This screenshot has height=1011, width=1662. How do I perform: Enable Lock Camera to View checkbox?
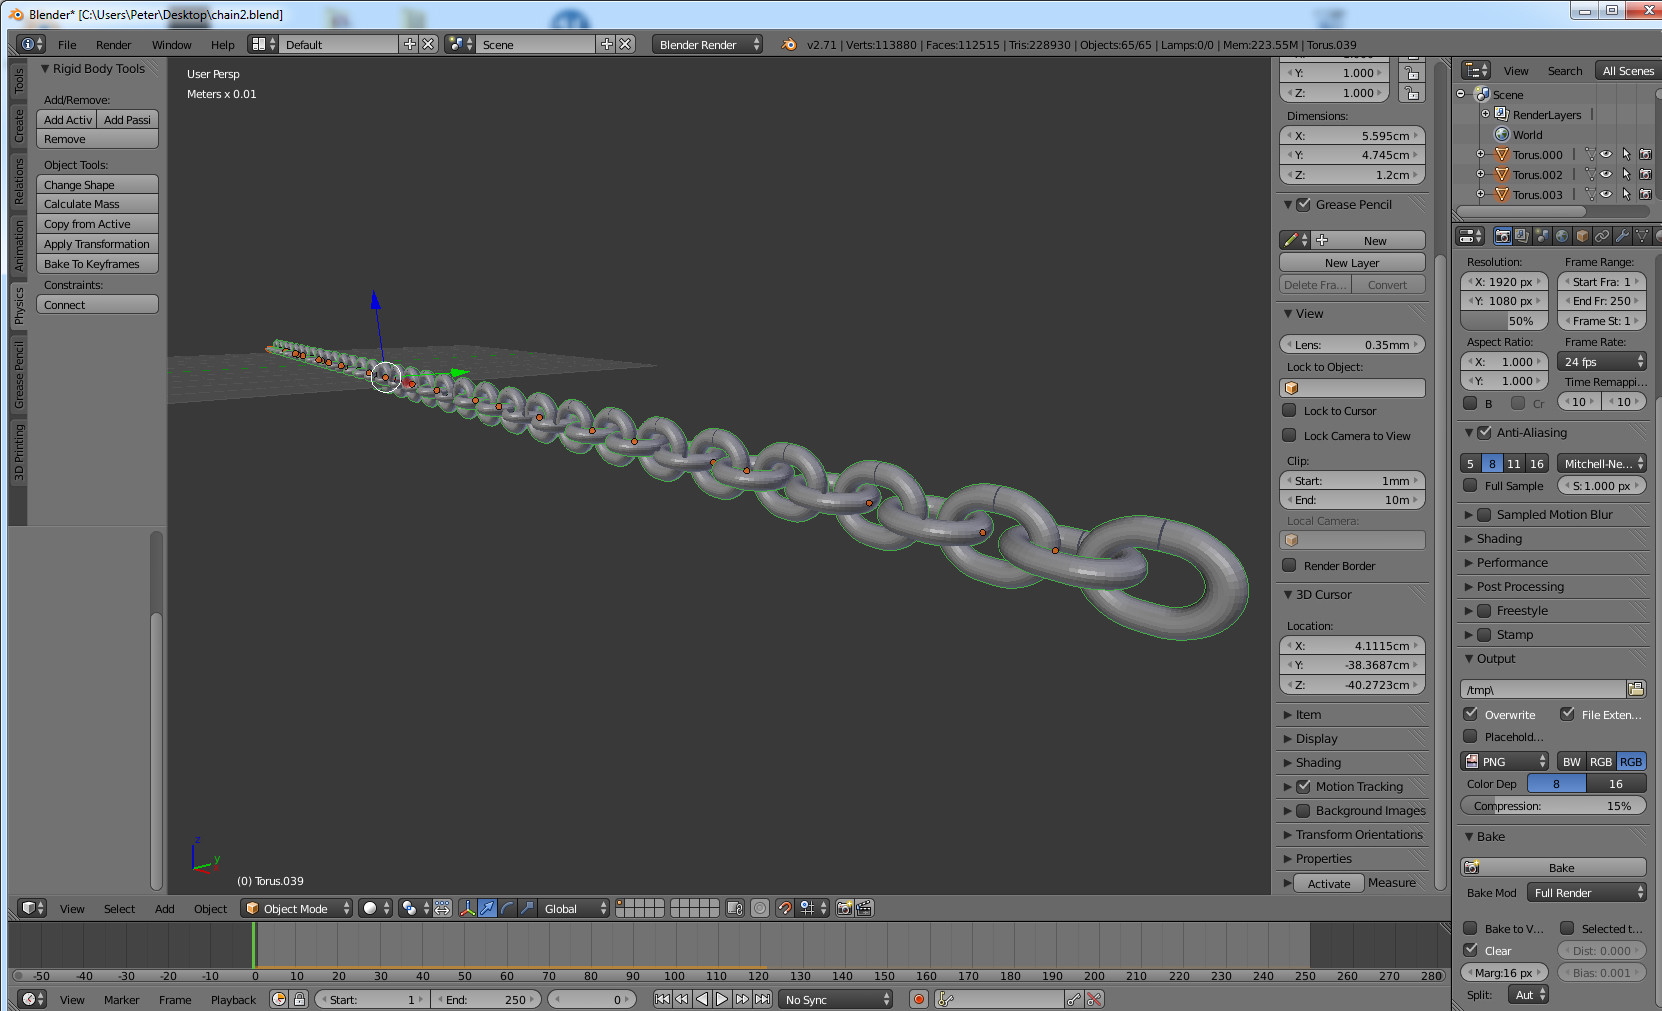coord(1290,435)
